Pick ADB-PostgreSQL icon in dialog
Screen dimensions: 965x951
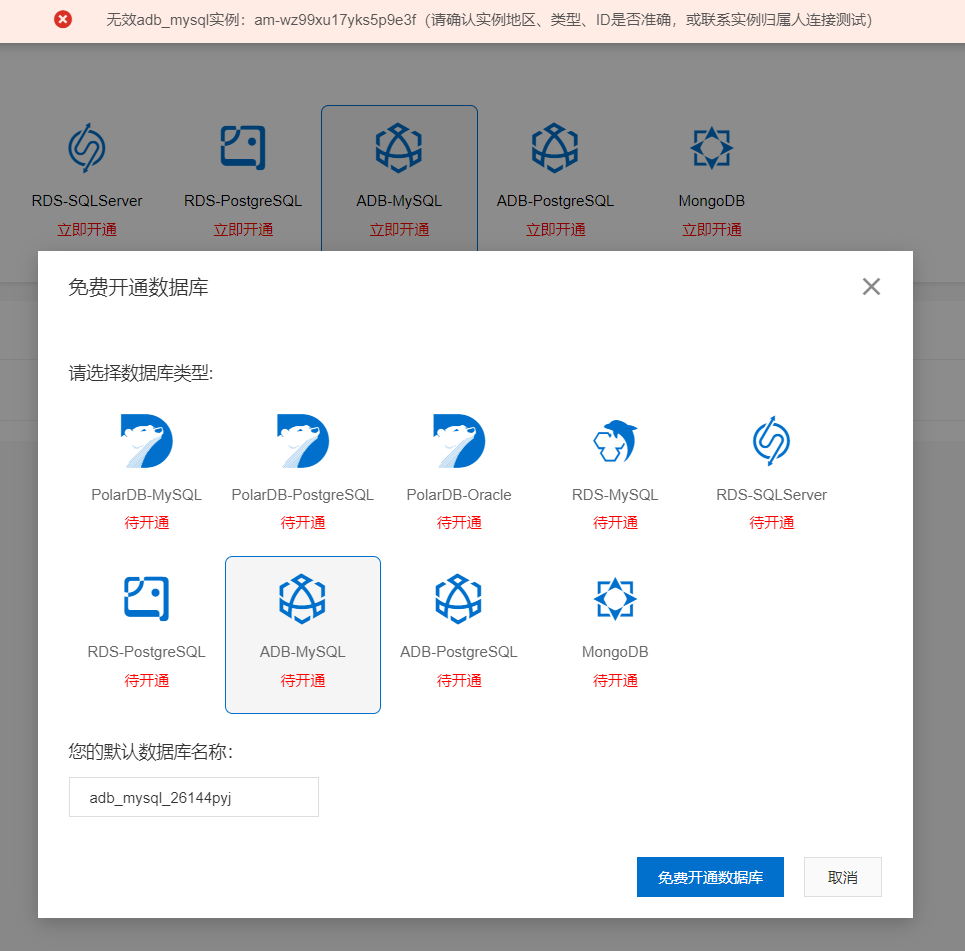(x=458, y=598)
